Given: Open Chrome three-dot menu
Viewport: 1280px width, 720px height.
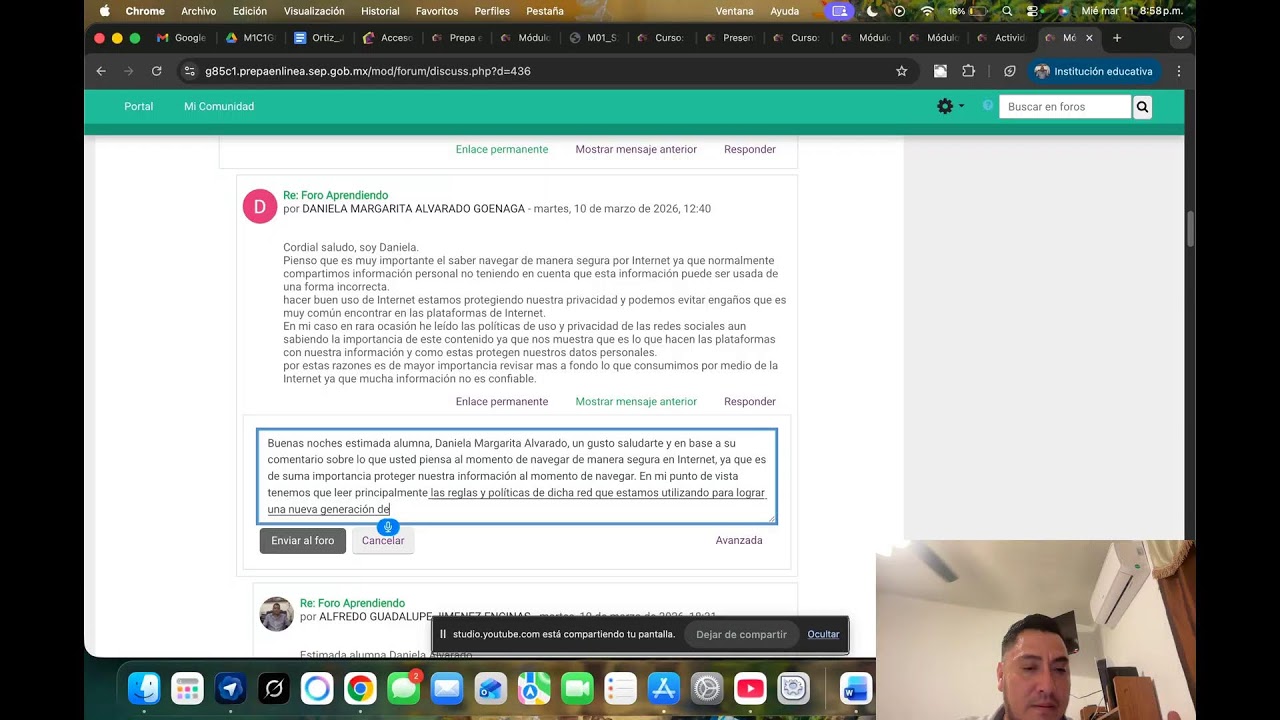Looking at the screenshot, I should (x=1179, y=71).
